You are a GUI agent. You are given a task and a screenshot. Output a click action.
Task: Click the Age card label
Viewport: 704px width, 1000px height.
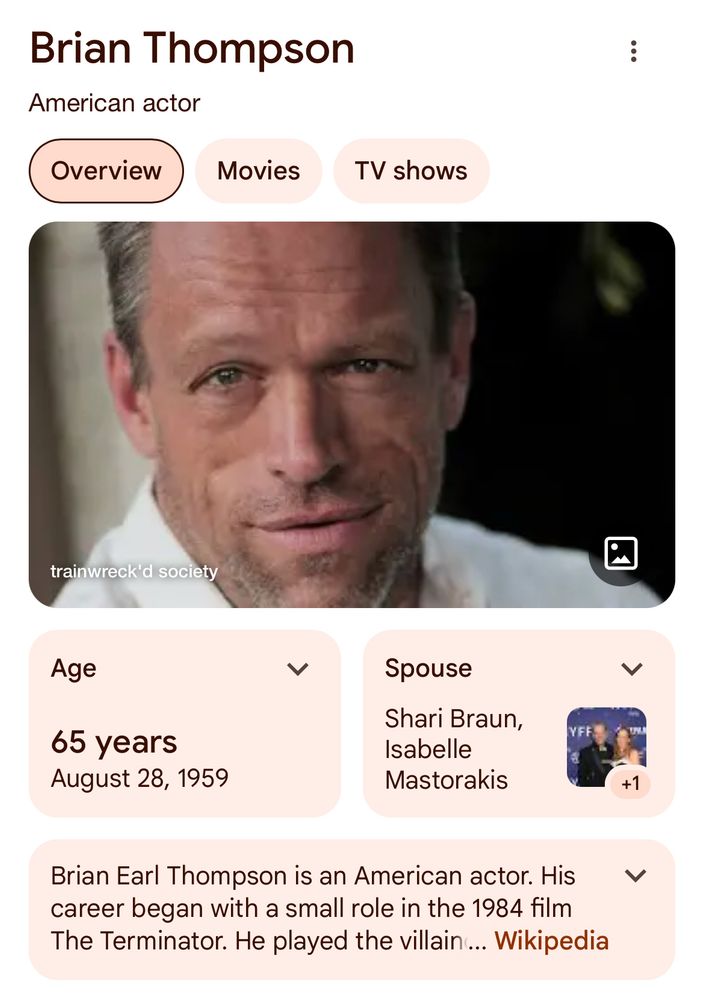74,668
